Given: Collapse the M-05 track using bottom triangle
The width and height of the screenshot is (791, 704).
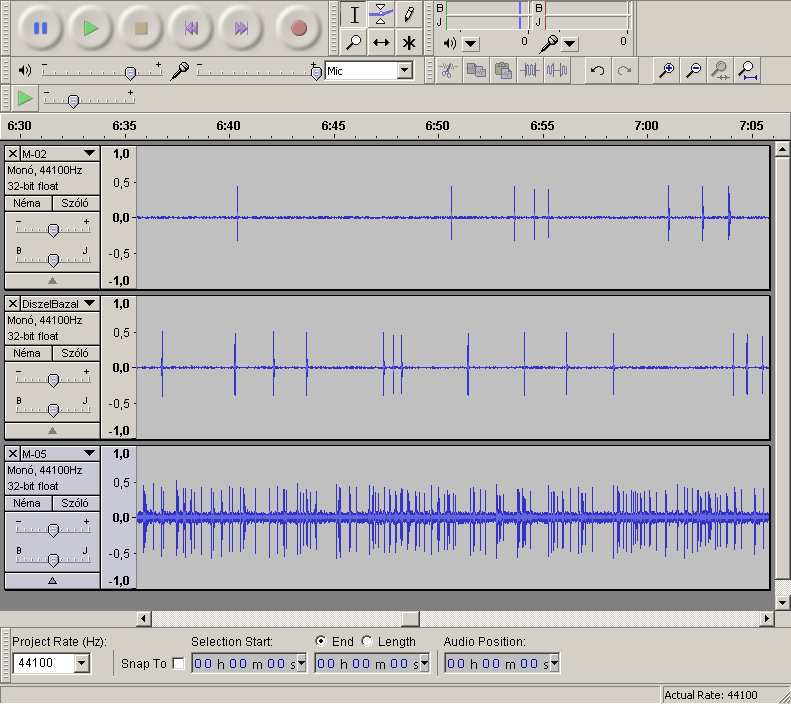Looking at the screenshot, I should click(52, 580).
